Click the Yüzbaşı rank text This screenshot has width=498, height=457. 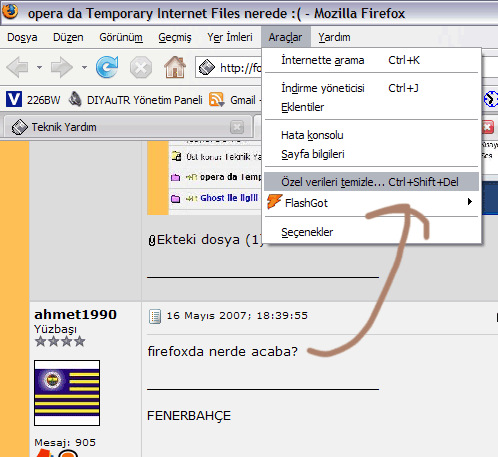55,329
